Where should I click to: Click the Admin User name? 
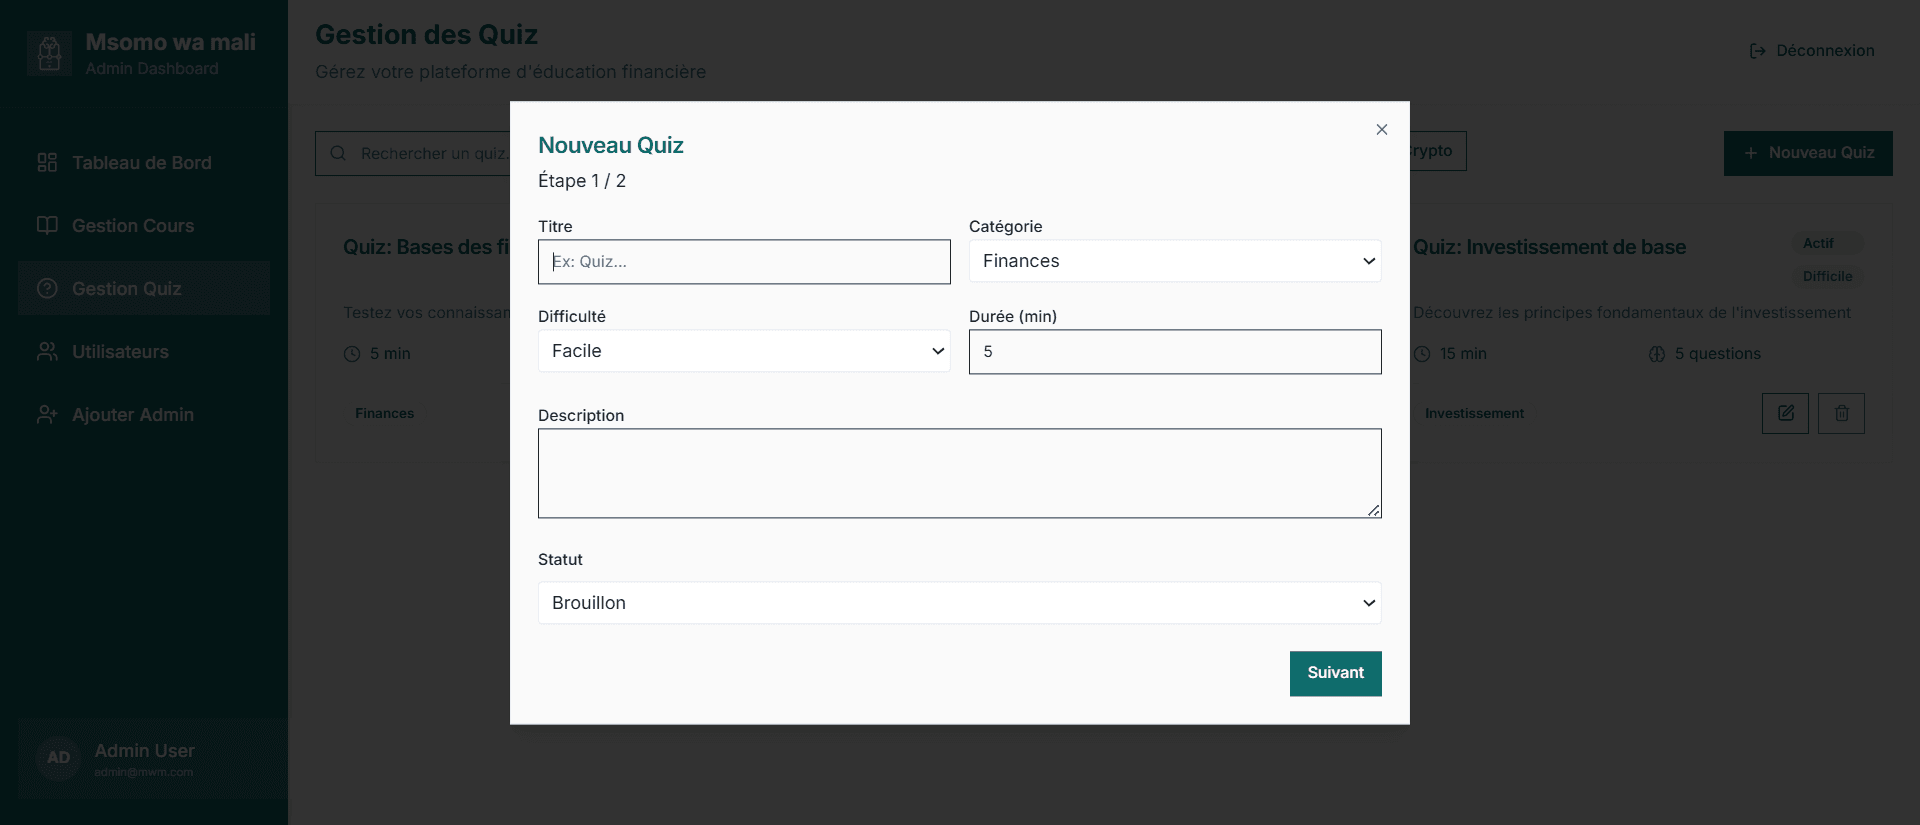(x=145, y=750)
